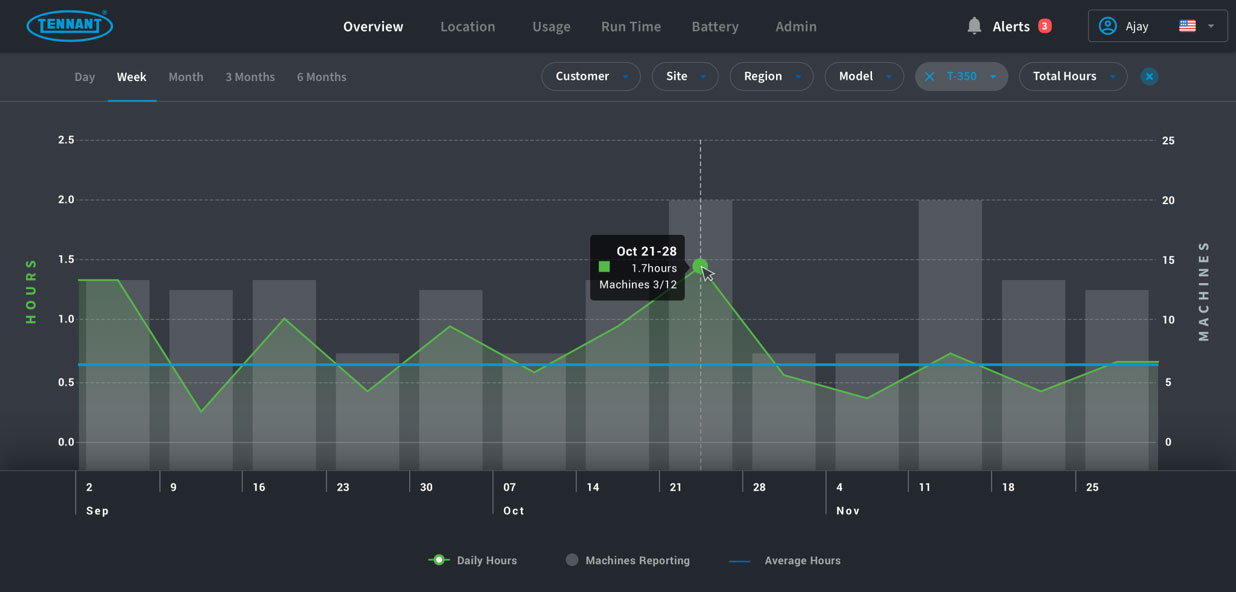Navigate to the Usage section
The height and width of the screenshot is (592, 1236).
pos(551,27)
